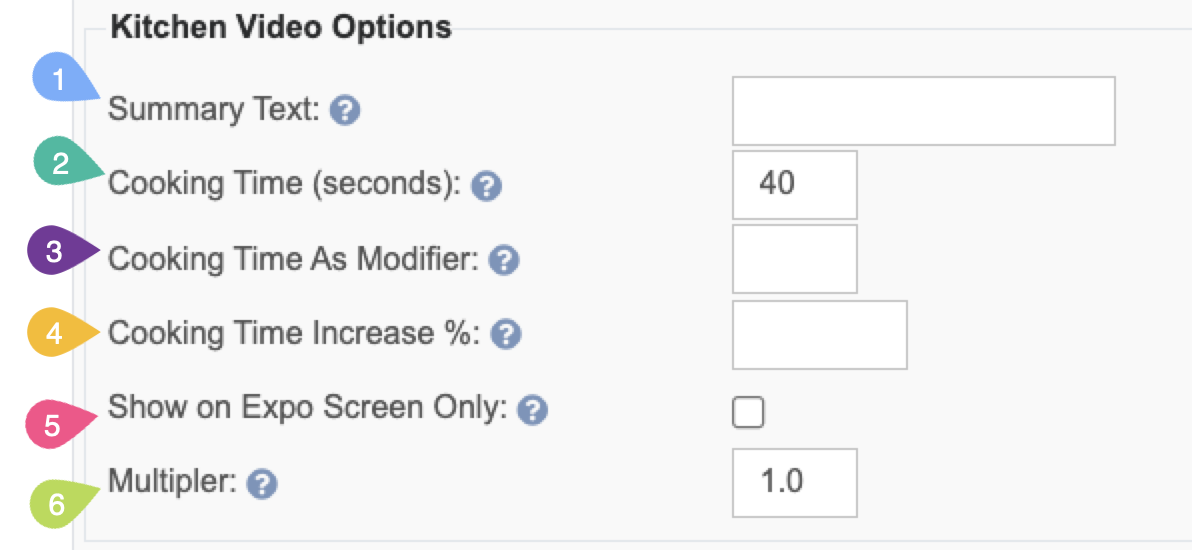Image resolution: width=1192 pixels, height=550 pixels.
Task: Open the help icon beside Summary Text
Action: (x=344, y=112)
